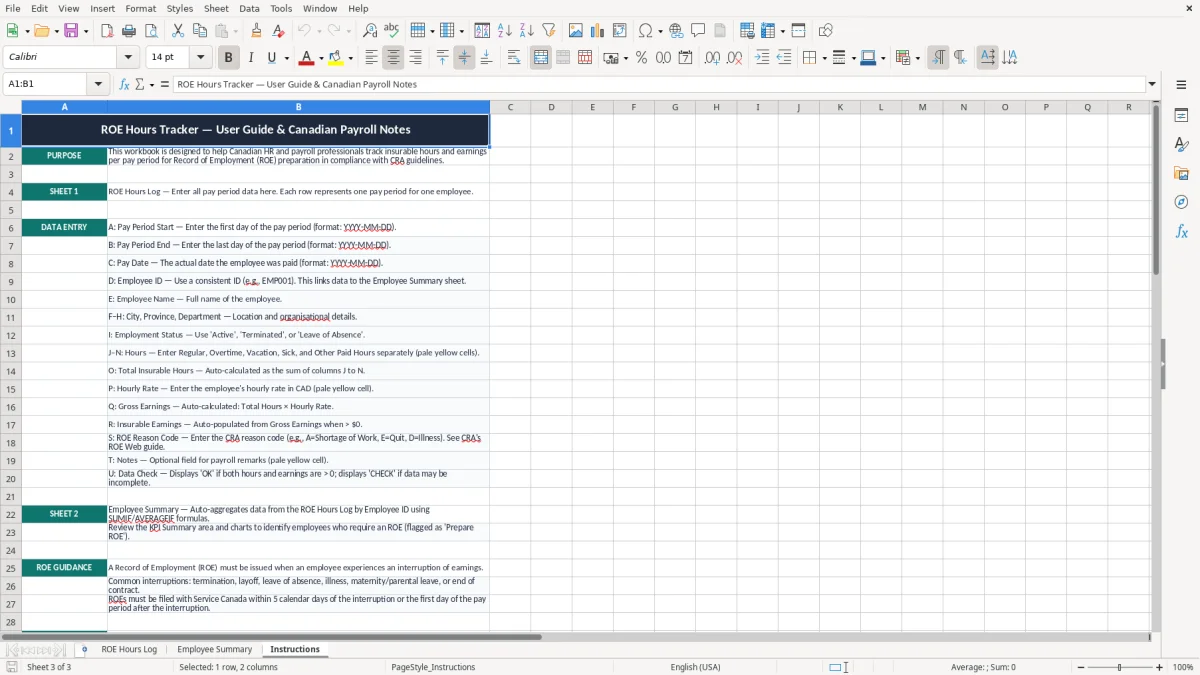Toggle Align Right

[416, 58]
